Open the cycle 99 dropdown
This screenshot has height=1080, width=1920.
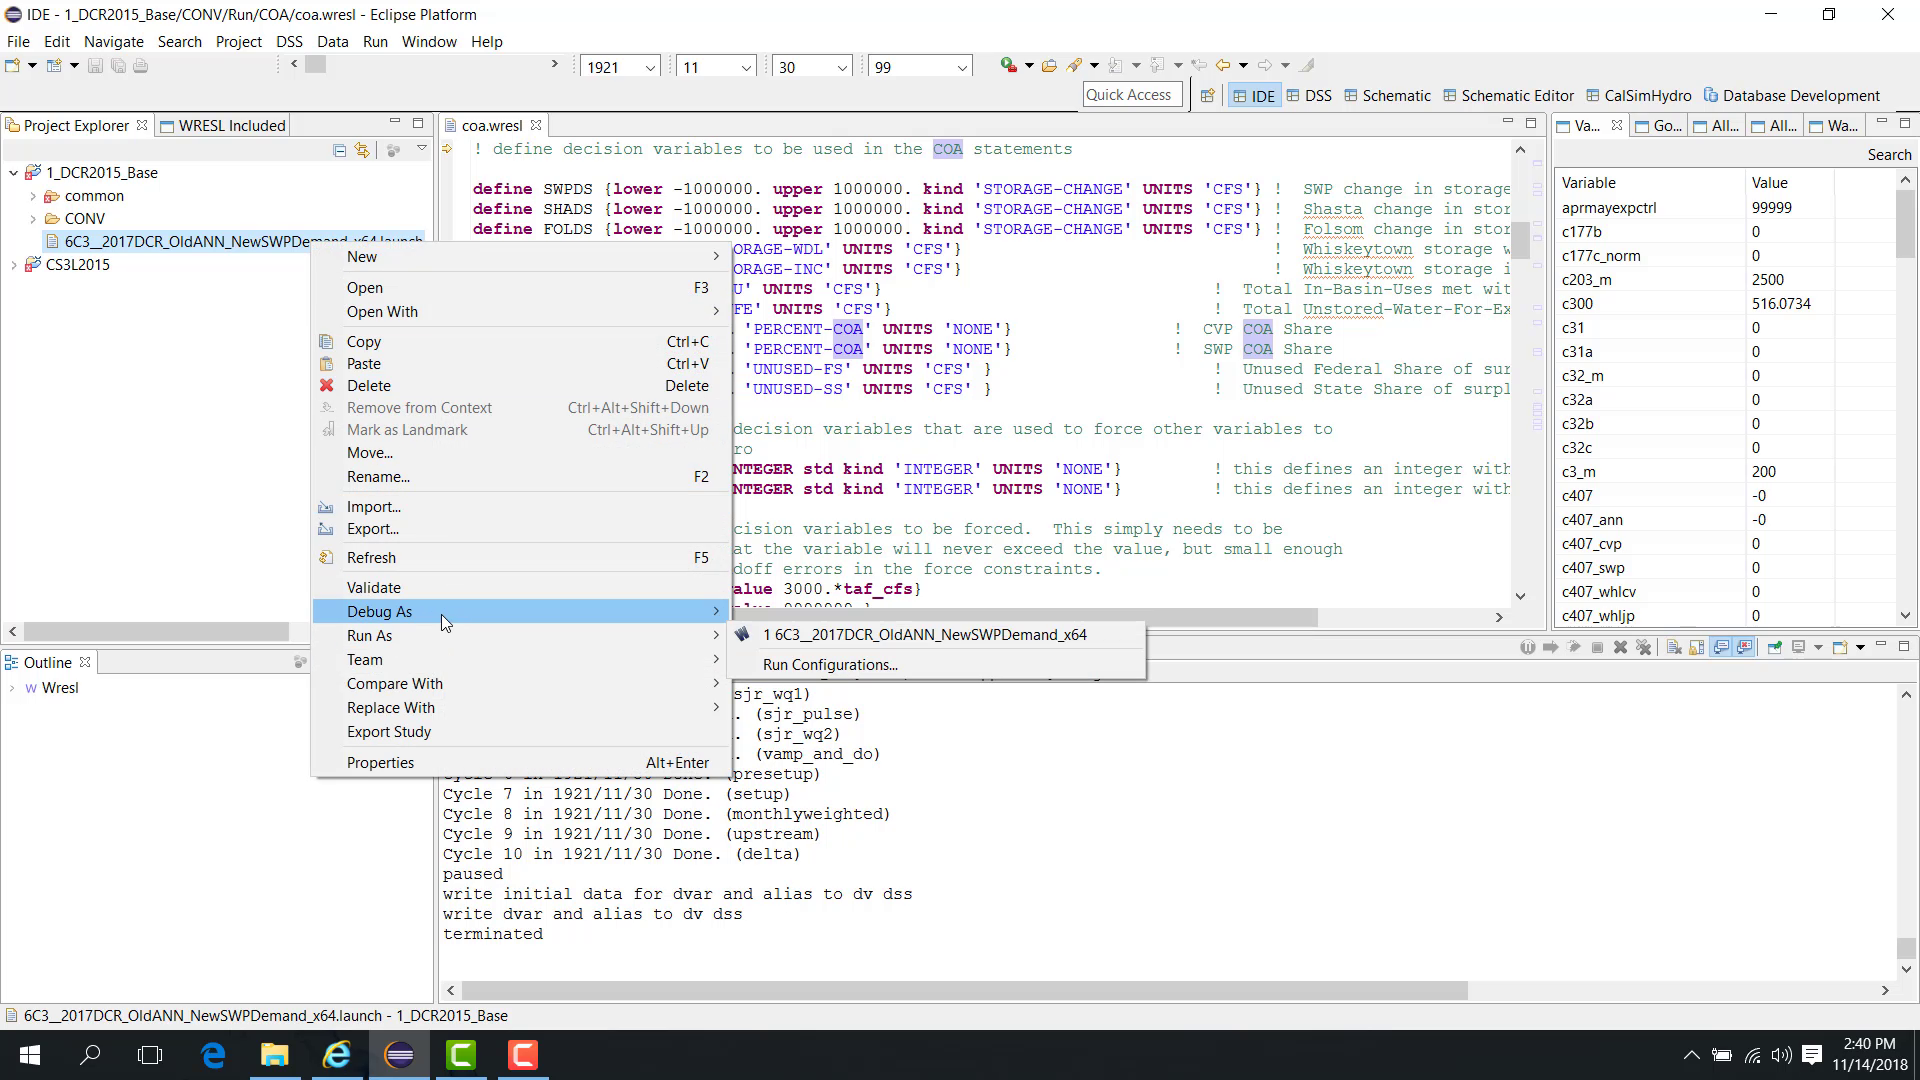click(x=962, y=67)
